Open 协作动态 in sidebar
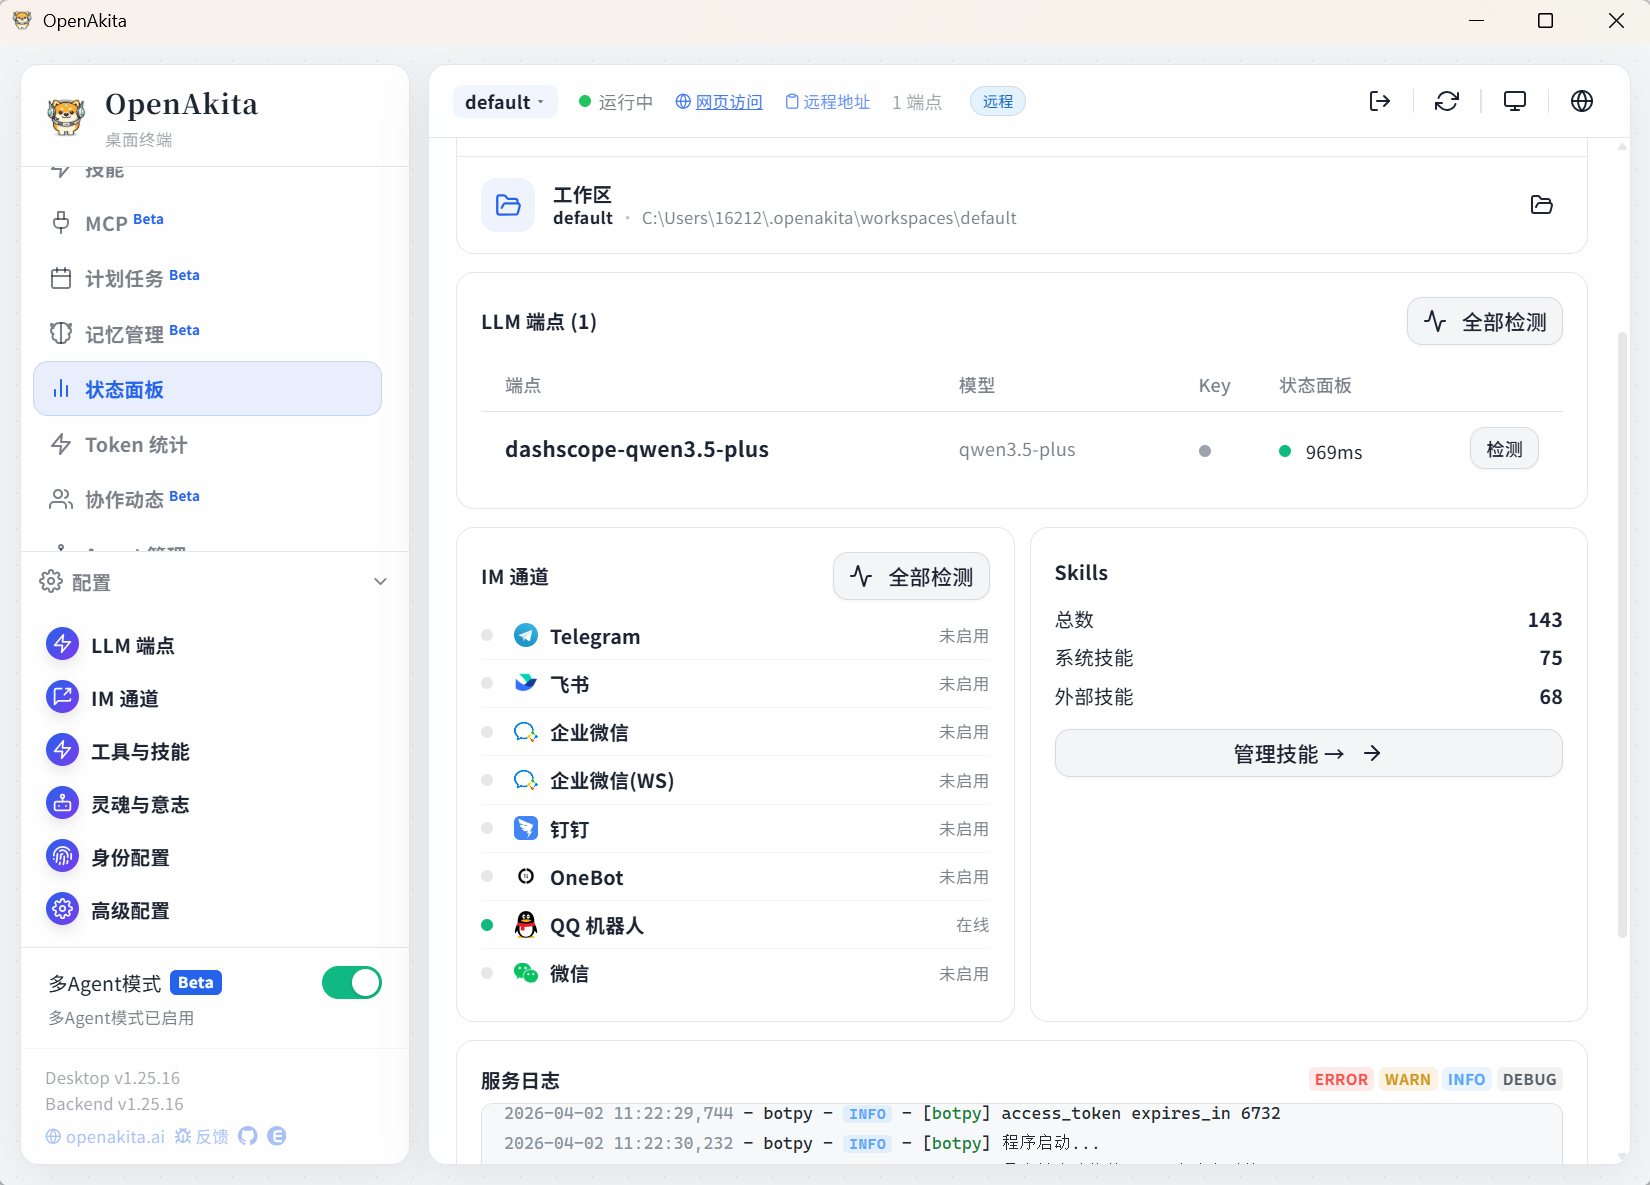The image size is (1650, 1185). click(x=207, y=499)
